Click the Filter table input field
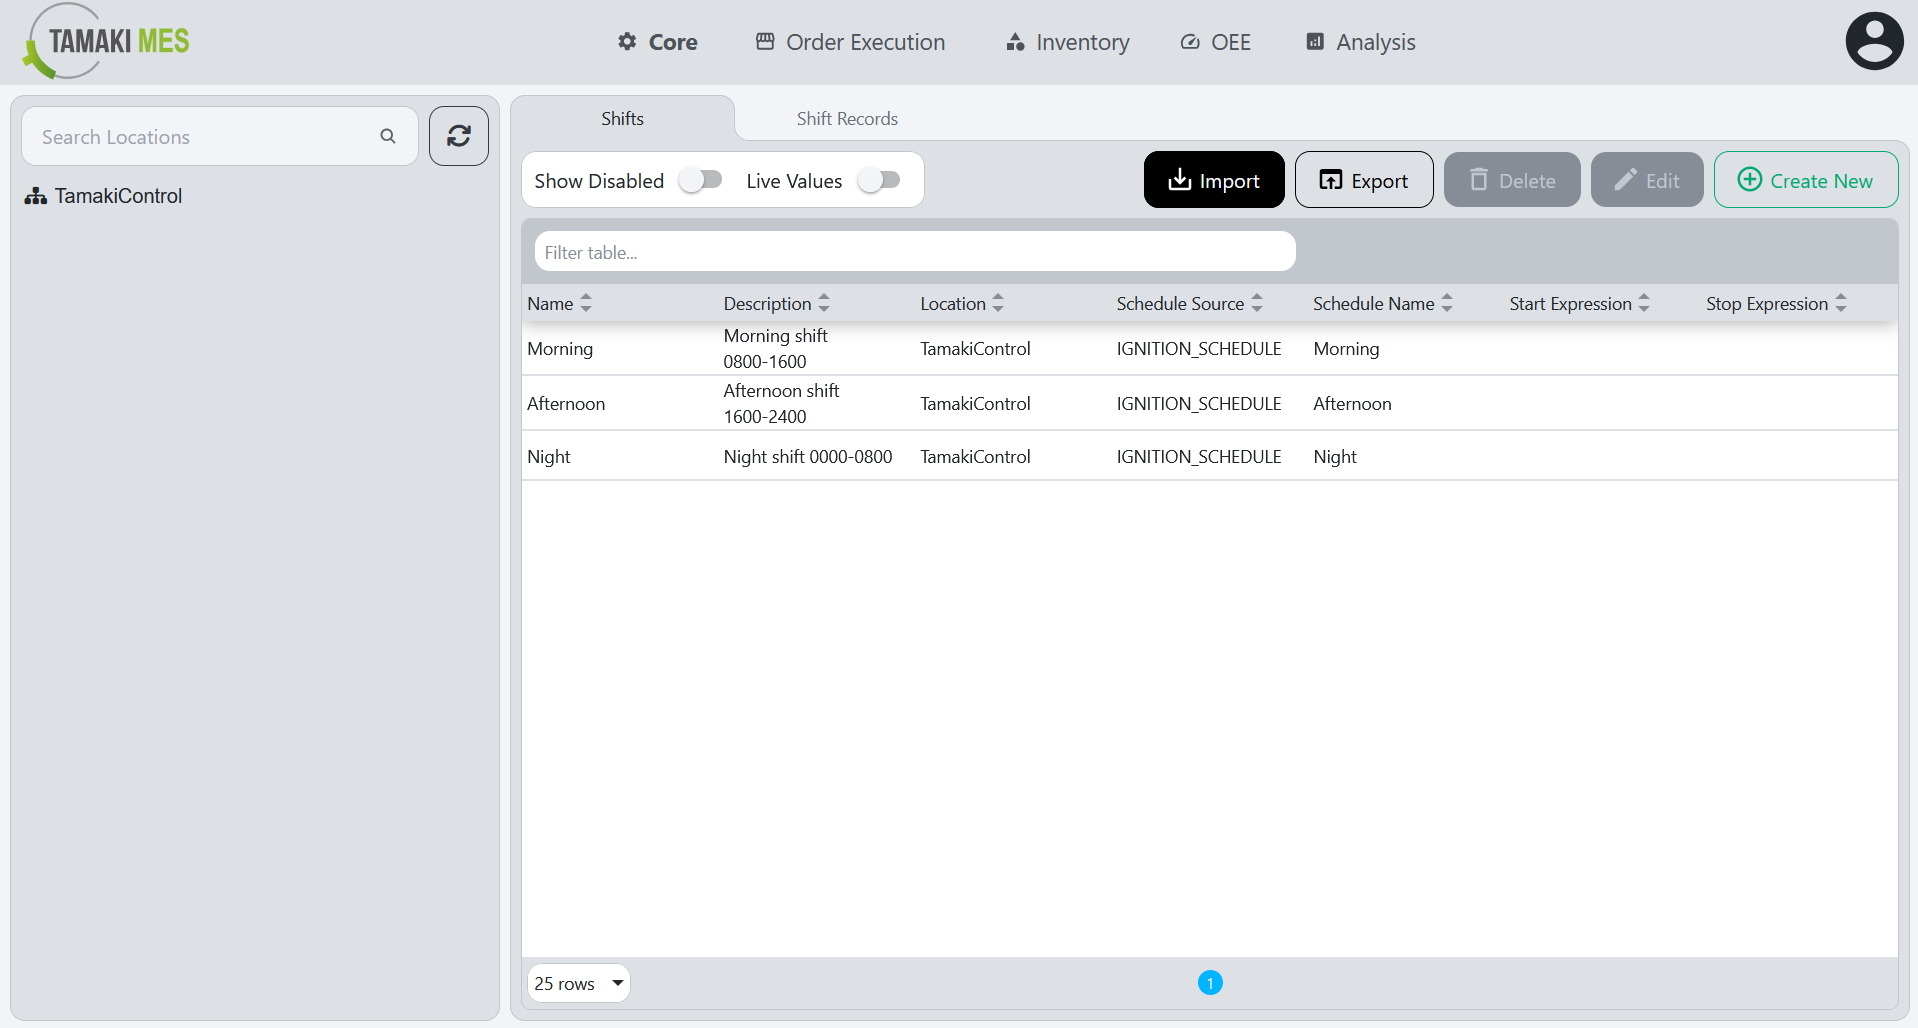 point(913,251)
